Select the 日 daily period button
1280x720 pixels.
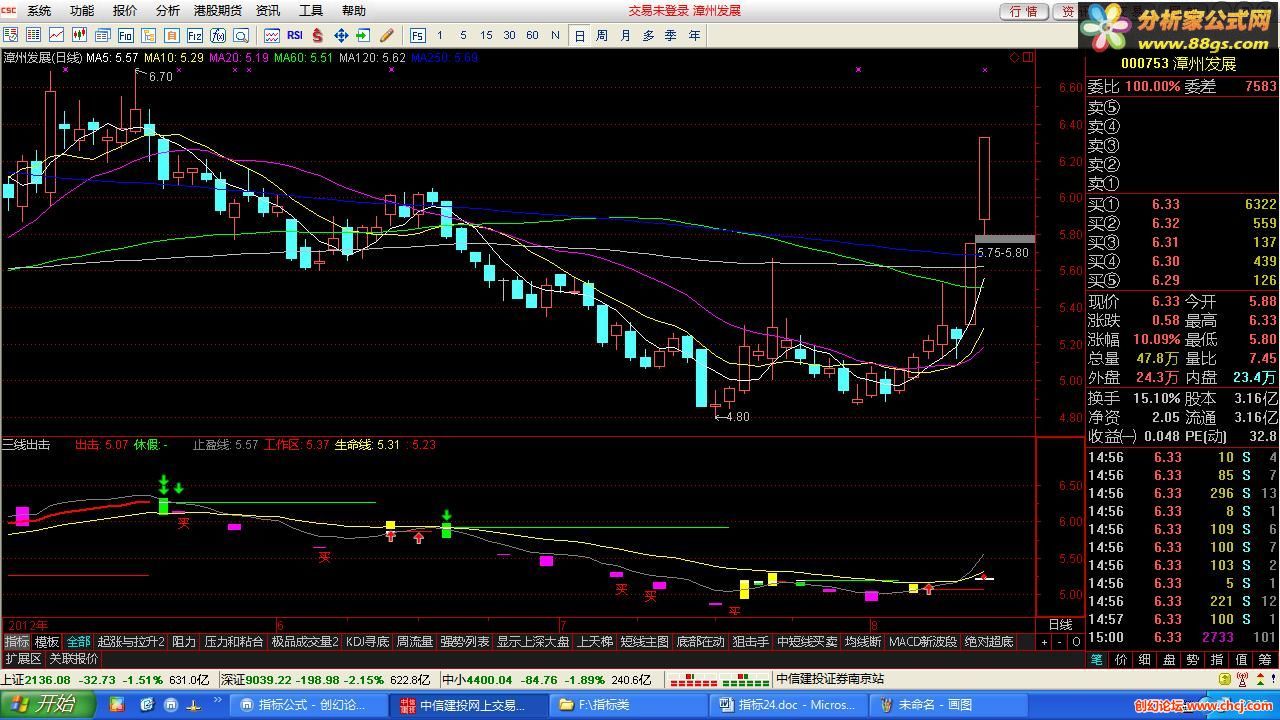pos(579,35)
